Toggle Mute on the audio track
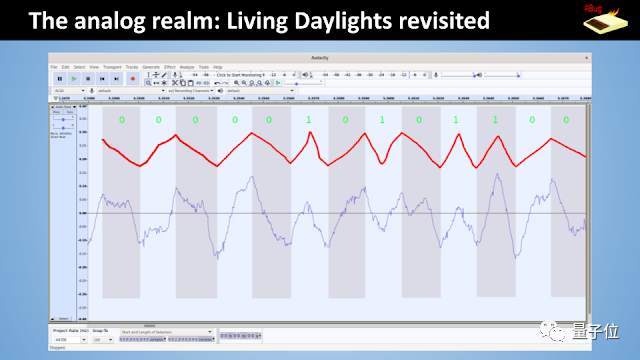Viewport: 640px width, 360px height. (56, 112)
